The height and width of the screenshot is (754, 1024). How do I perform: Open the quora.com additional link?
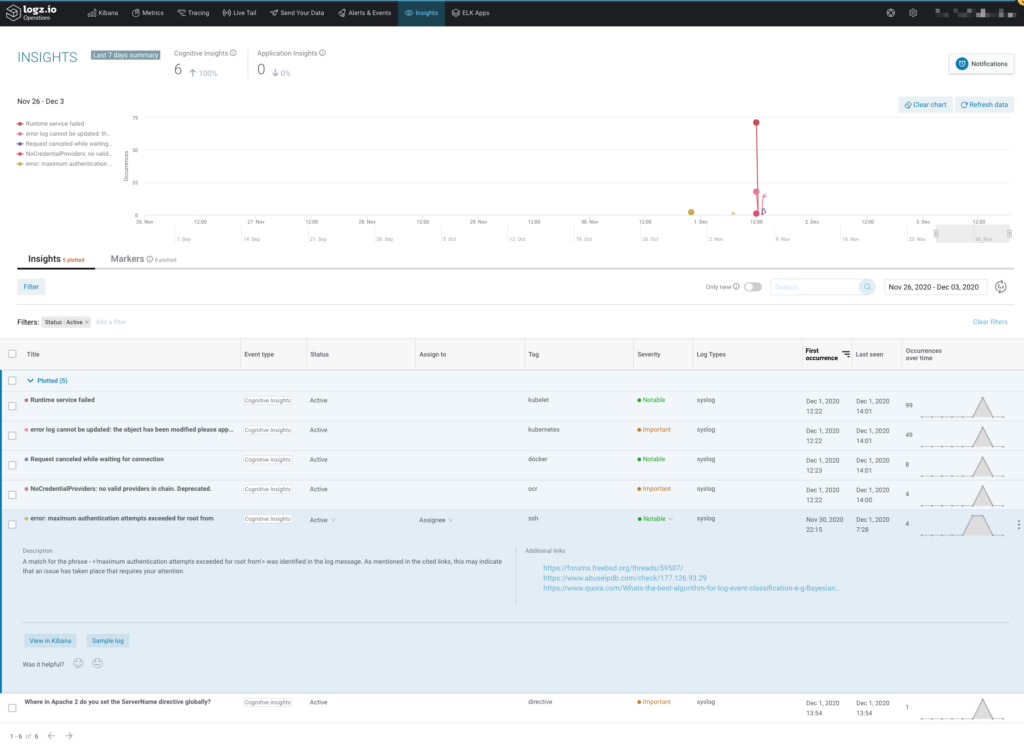click(x=691, y=588)
